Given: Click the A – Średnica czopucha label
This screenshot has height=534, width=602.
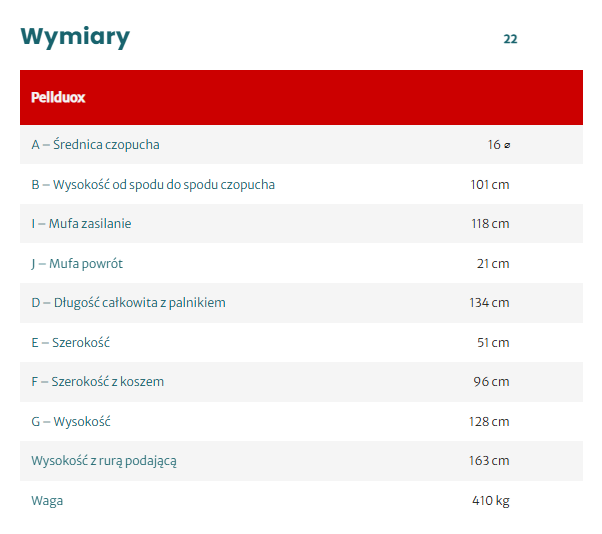Looking at the screenshot, I should pos(95,145).
